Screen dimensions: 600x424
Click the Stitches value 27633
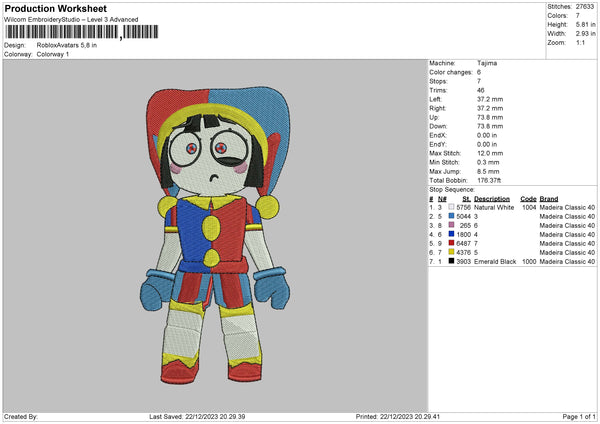[585, 7]
